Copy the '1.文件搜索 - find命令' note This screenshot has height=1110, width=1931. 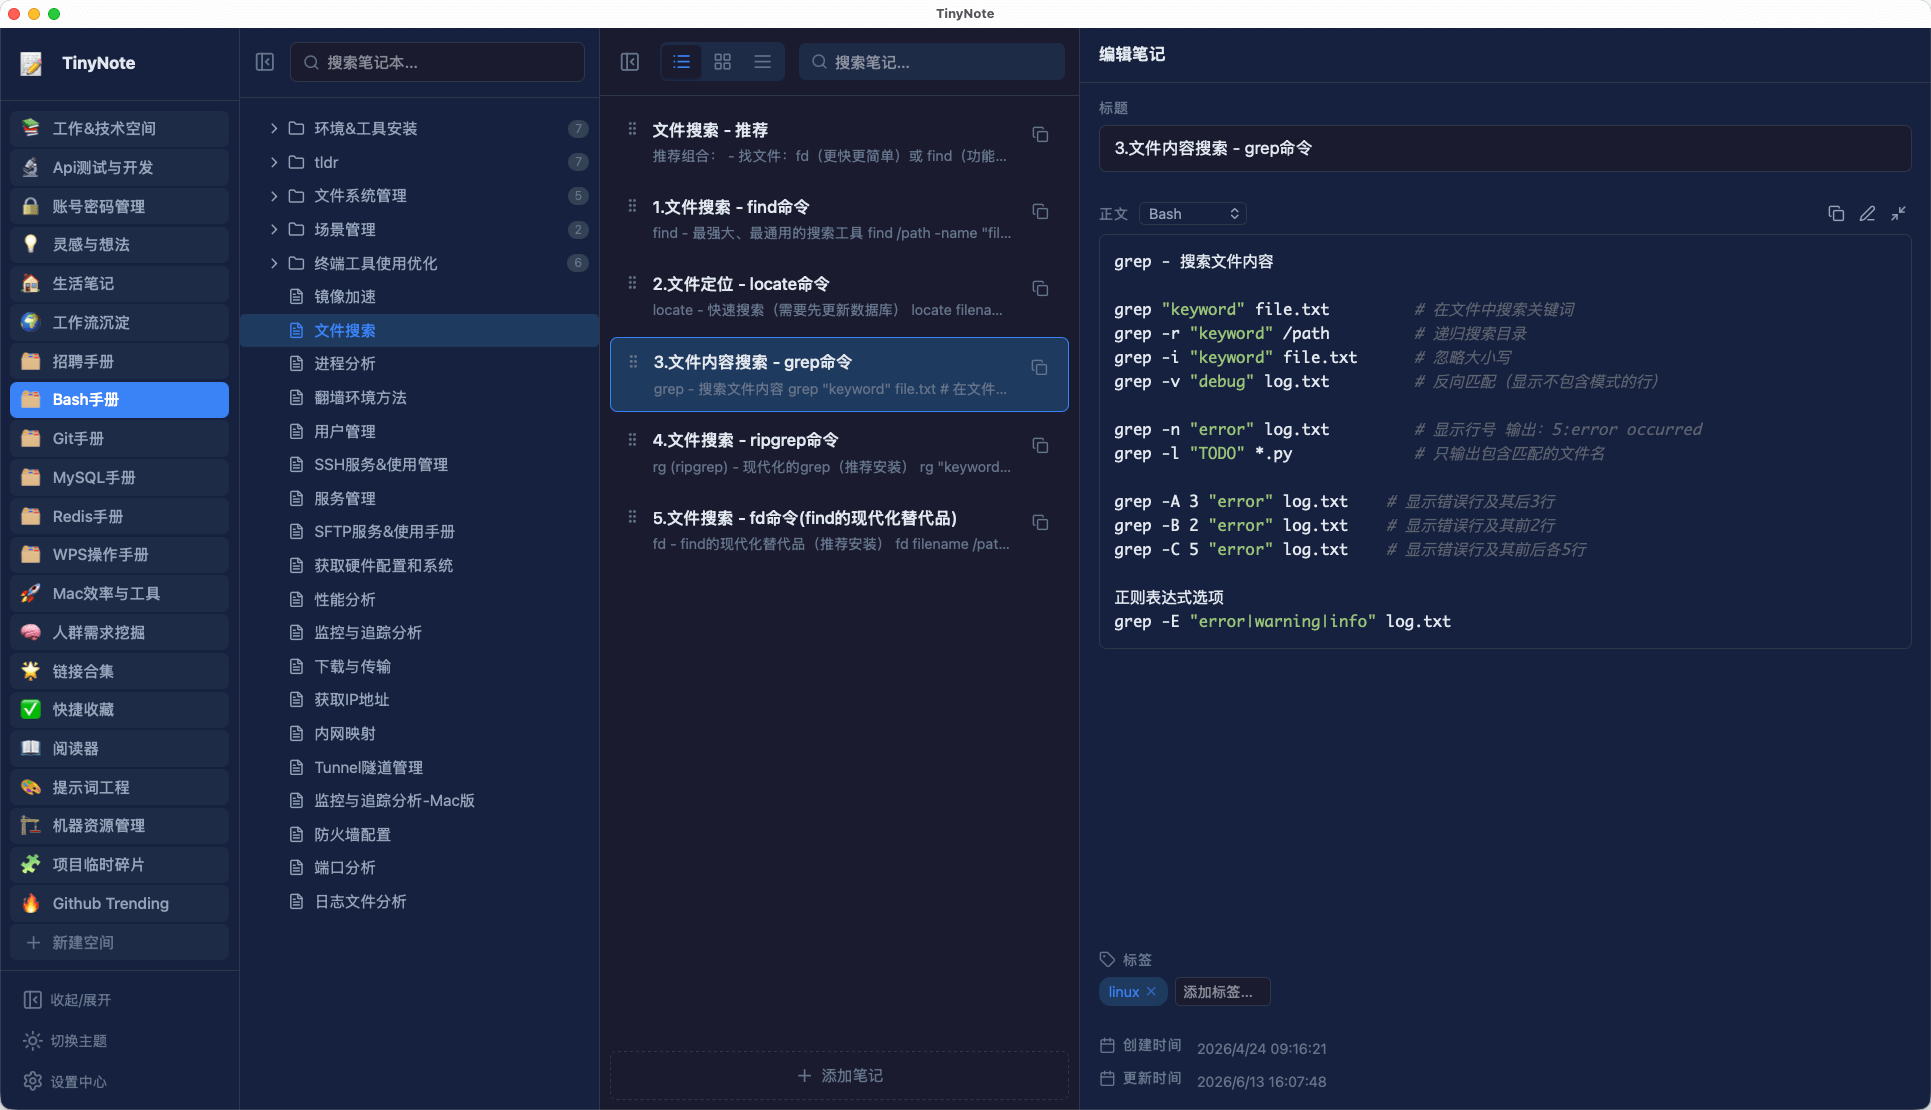click(x=1040, y=211)
